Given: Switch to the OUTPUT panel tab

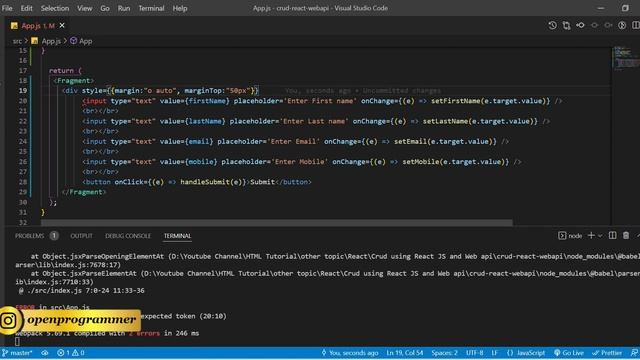Looking at the screenshot, I should click(81, 236).
